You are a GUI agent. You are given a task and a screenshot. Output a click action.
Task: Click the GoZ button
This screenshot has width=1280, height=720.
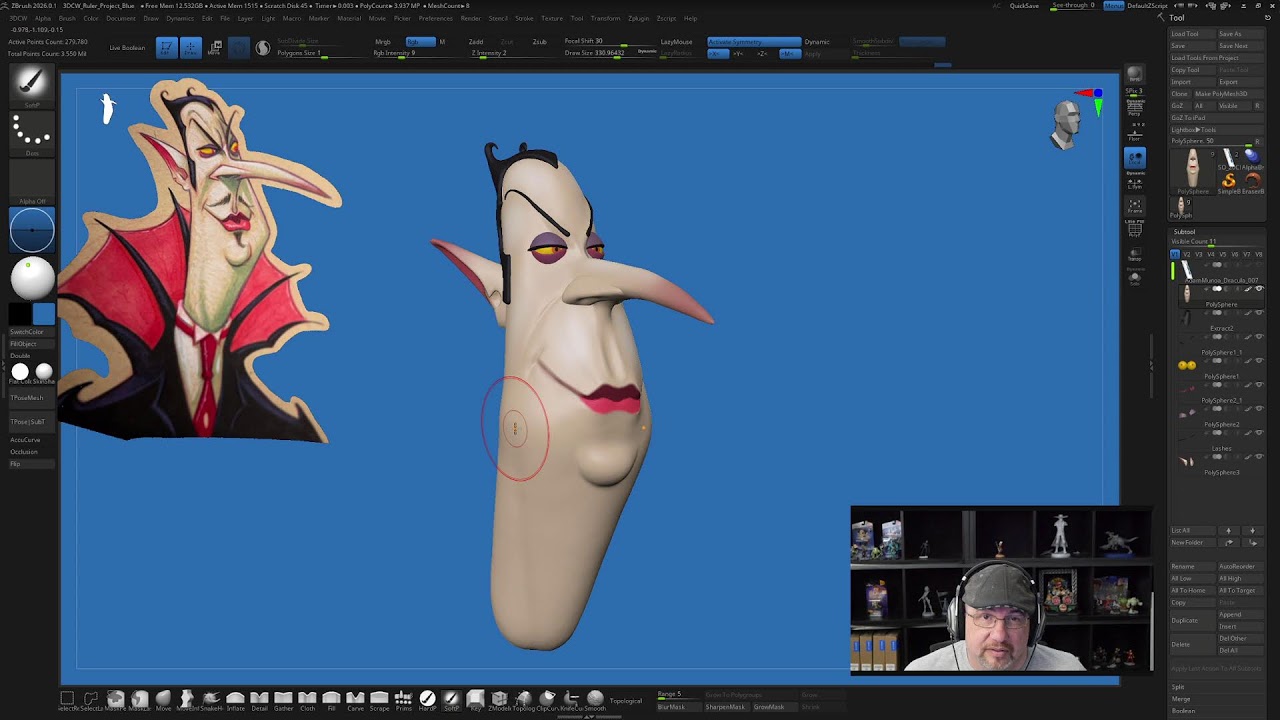(x=1180, y=106)
